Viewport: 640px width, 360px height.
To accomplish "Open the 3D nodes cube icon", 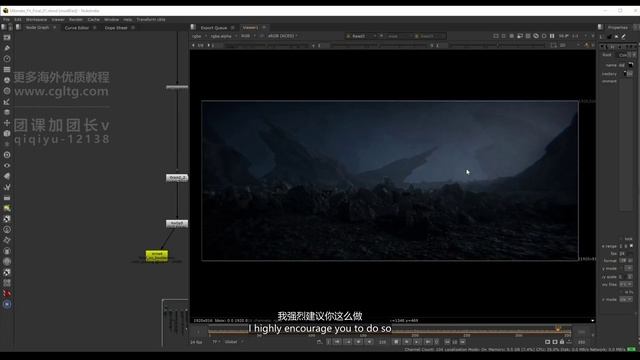I will click(7, 133).
